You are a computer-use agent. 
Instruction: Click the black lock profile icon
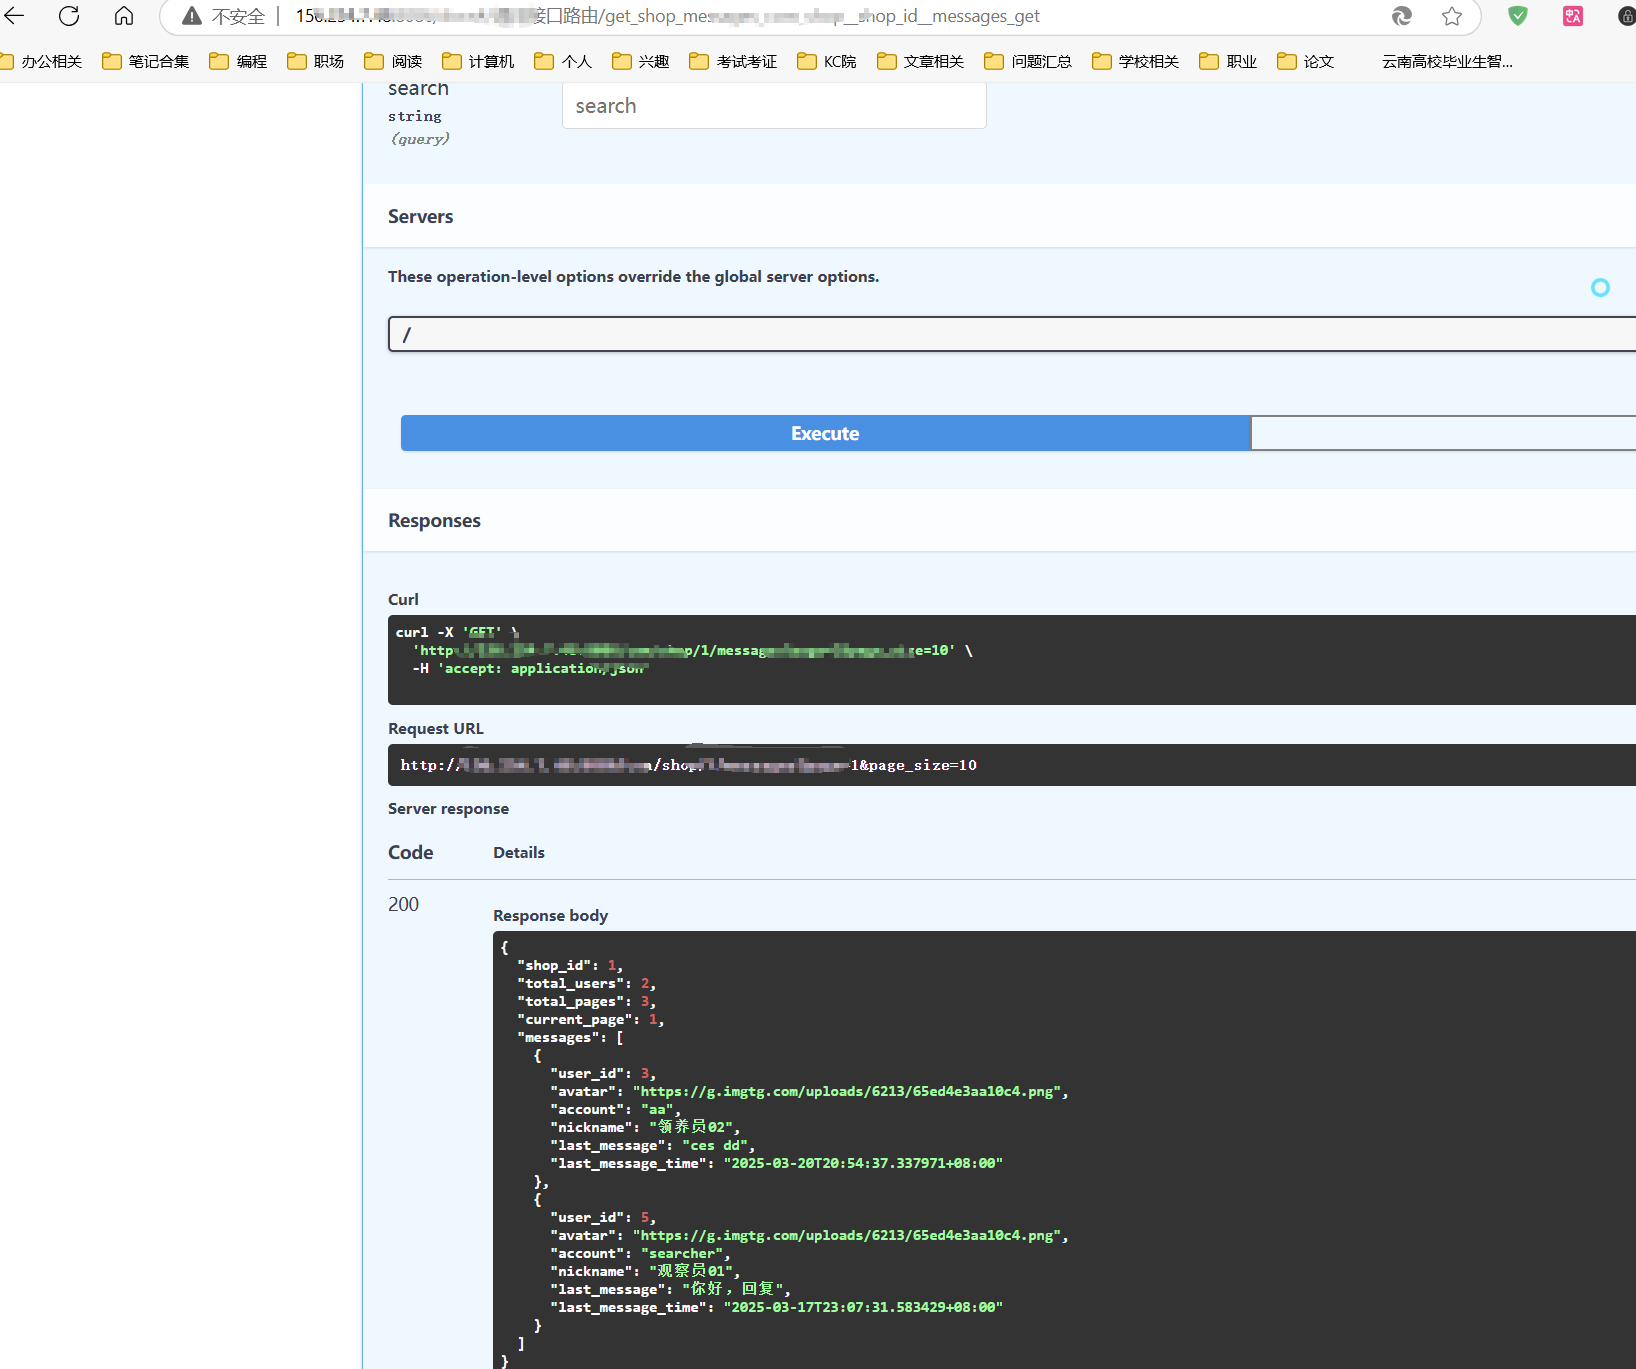click(1623, 16)
